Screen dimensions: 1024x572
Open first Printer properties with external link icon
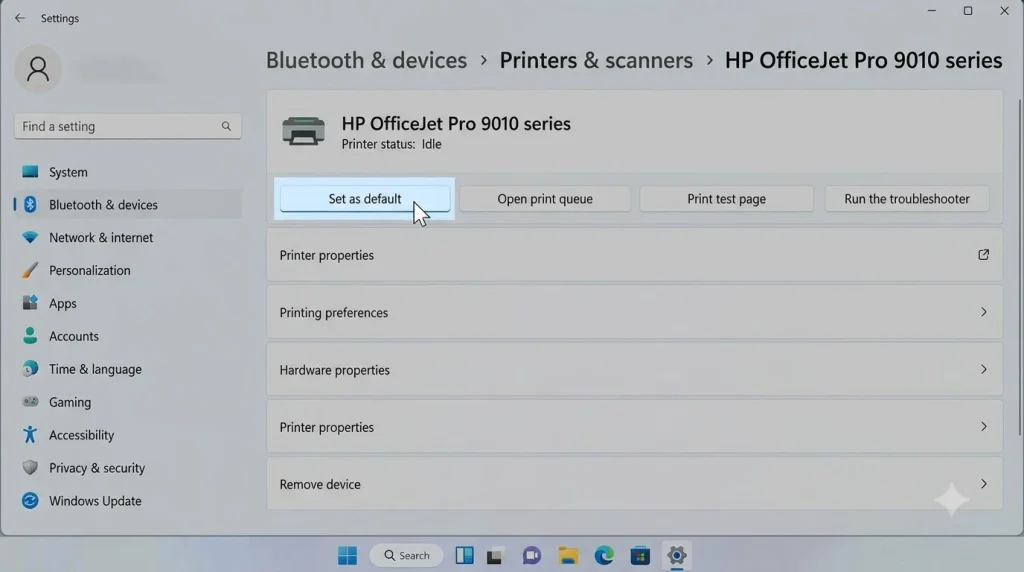tap(635, 255)
